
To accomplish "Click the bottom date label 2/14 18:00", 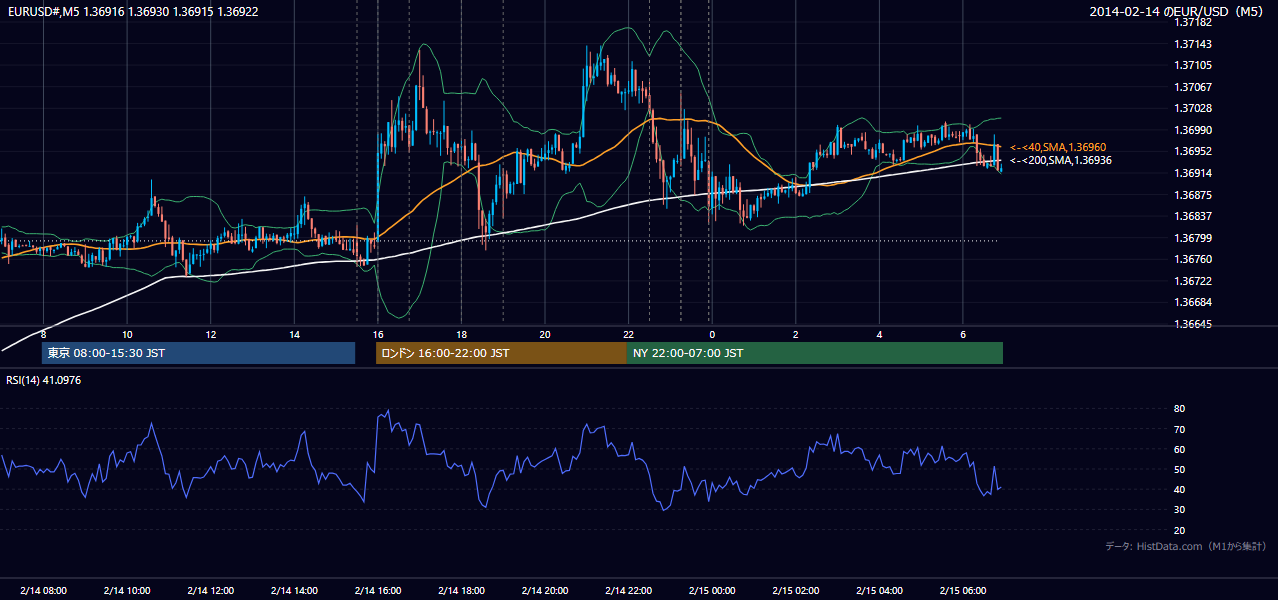I will pyautogui.click(x=461, y=591).
